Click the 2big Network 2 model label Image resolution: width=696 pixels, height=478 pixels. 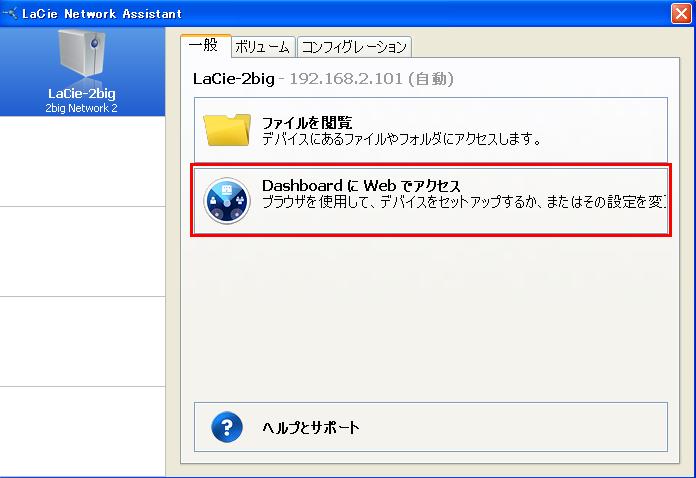81,108
